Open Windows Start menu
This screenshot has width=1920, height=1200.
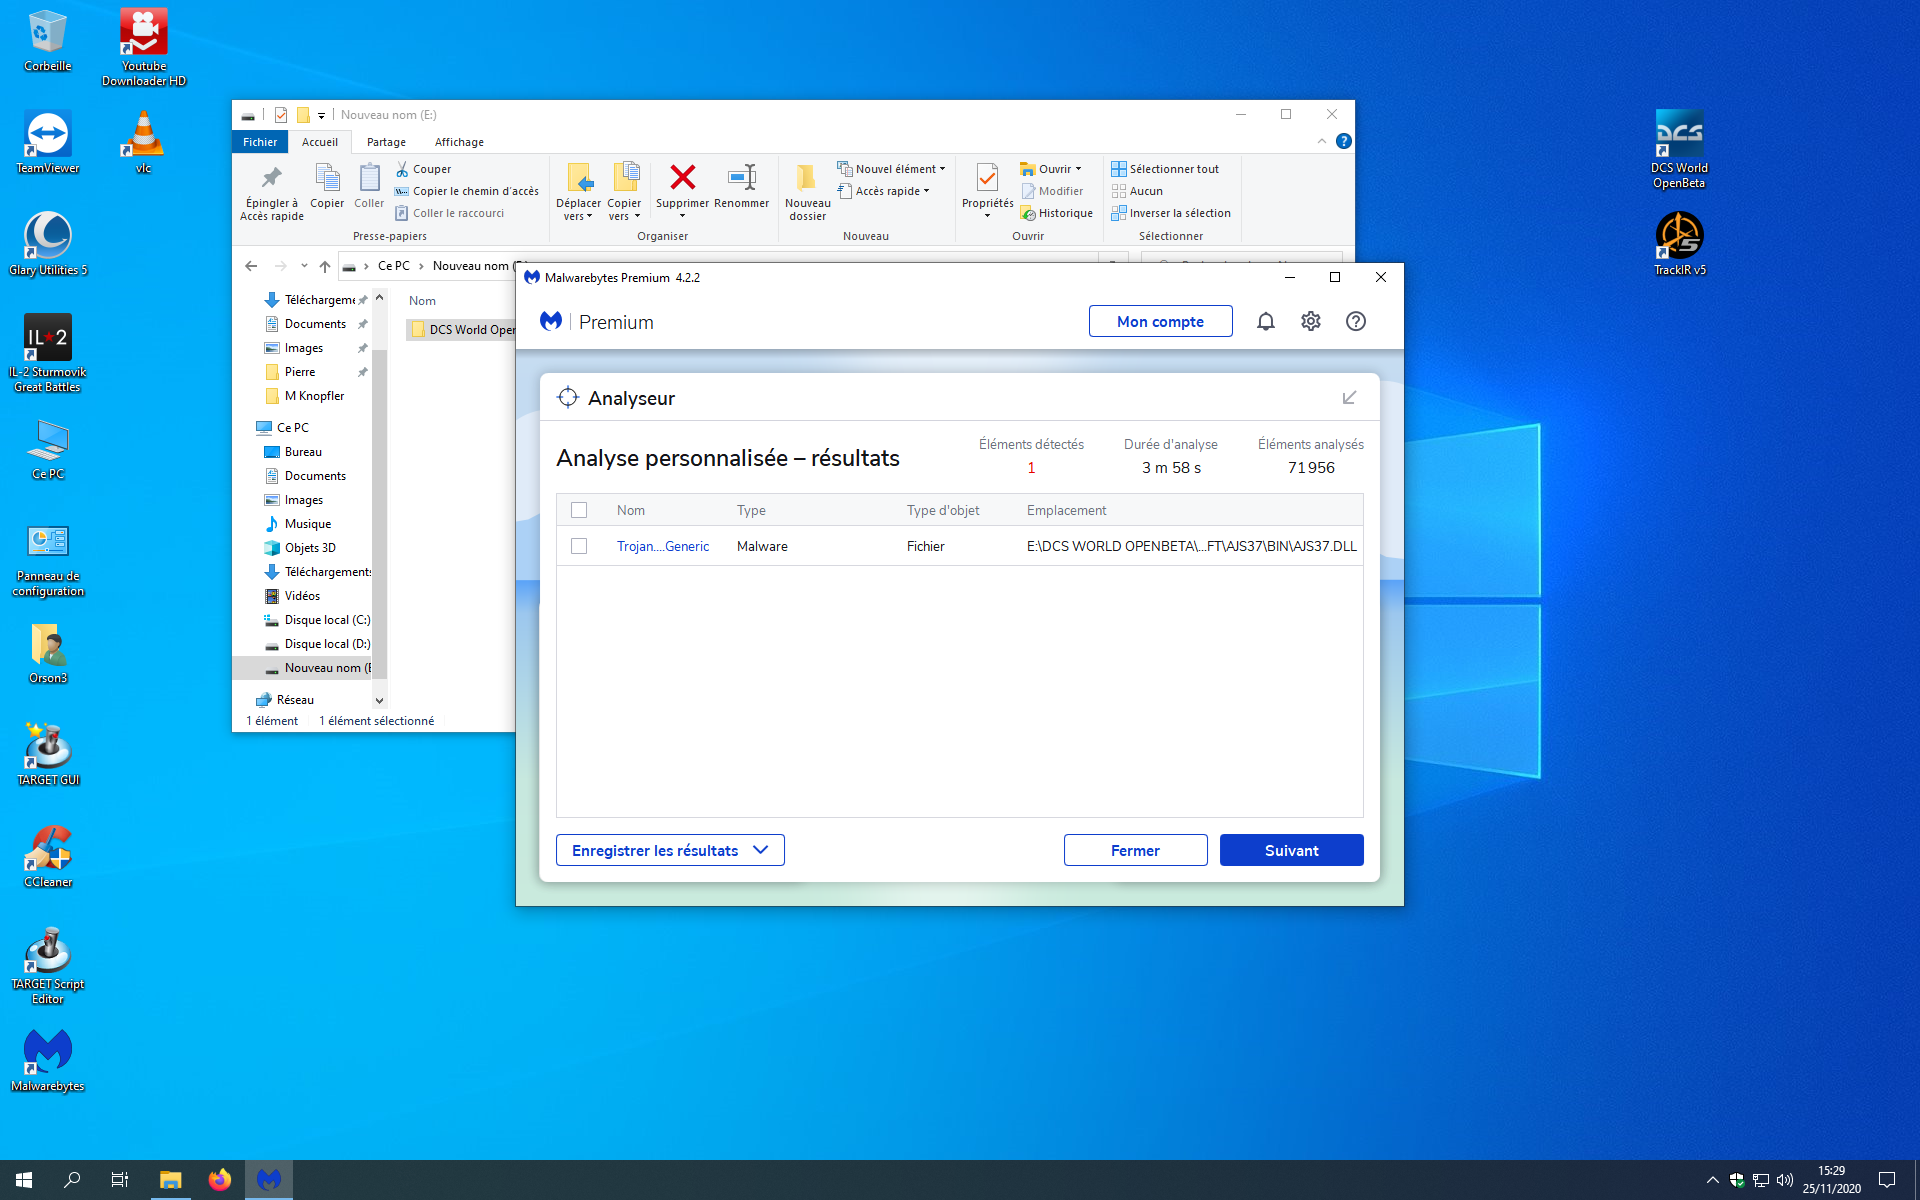(24, 1180)
